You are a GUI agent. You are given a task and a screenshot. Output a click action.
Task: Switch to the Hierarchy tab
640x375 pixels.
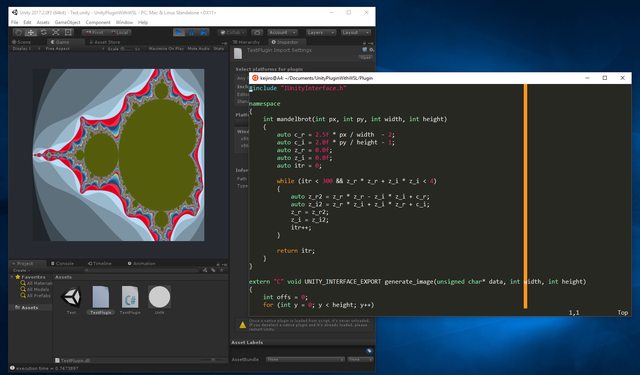click(x=246, y=42)
